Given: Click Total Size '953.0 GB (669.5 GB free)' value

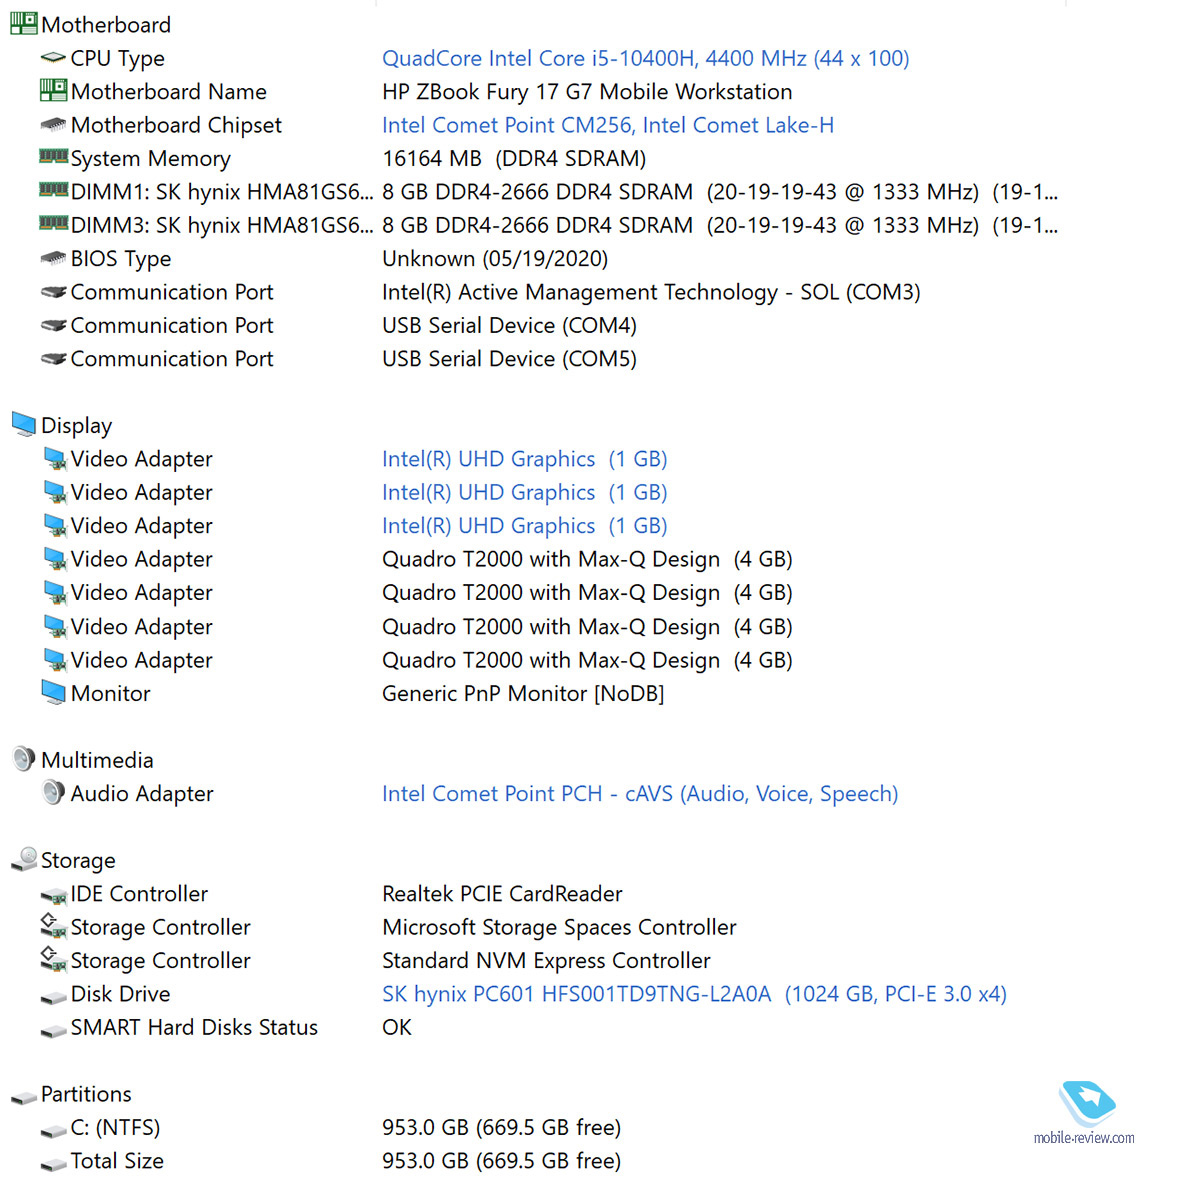Looking at the screenshot, I should tap(501, 1161).
